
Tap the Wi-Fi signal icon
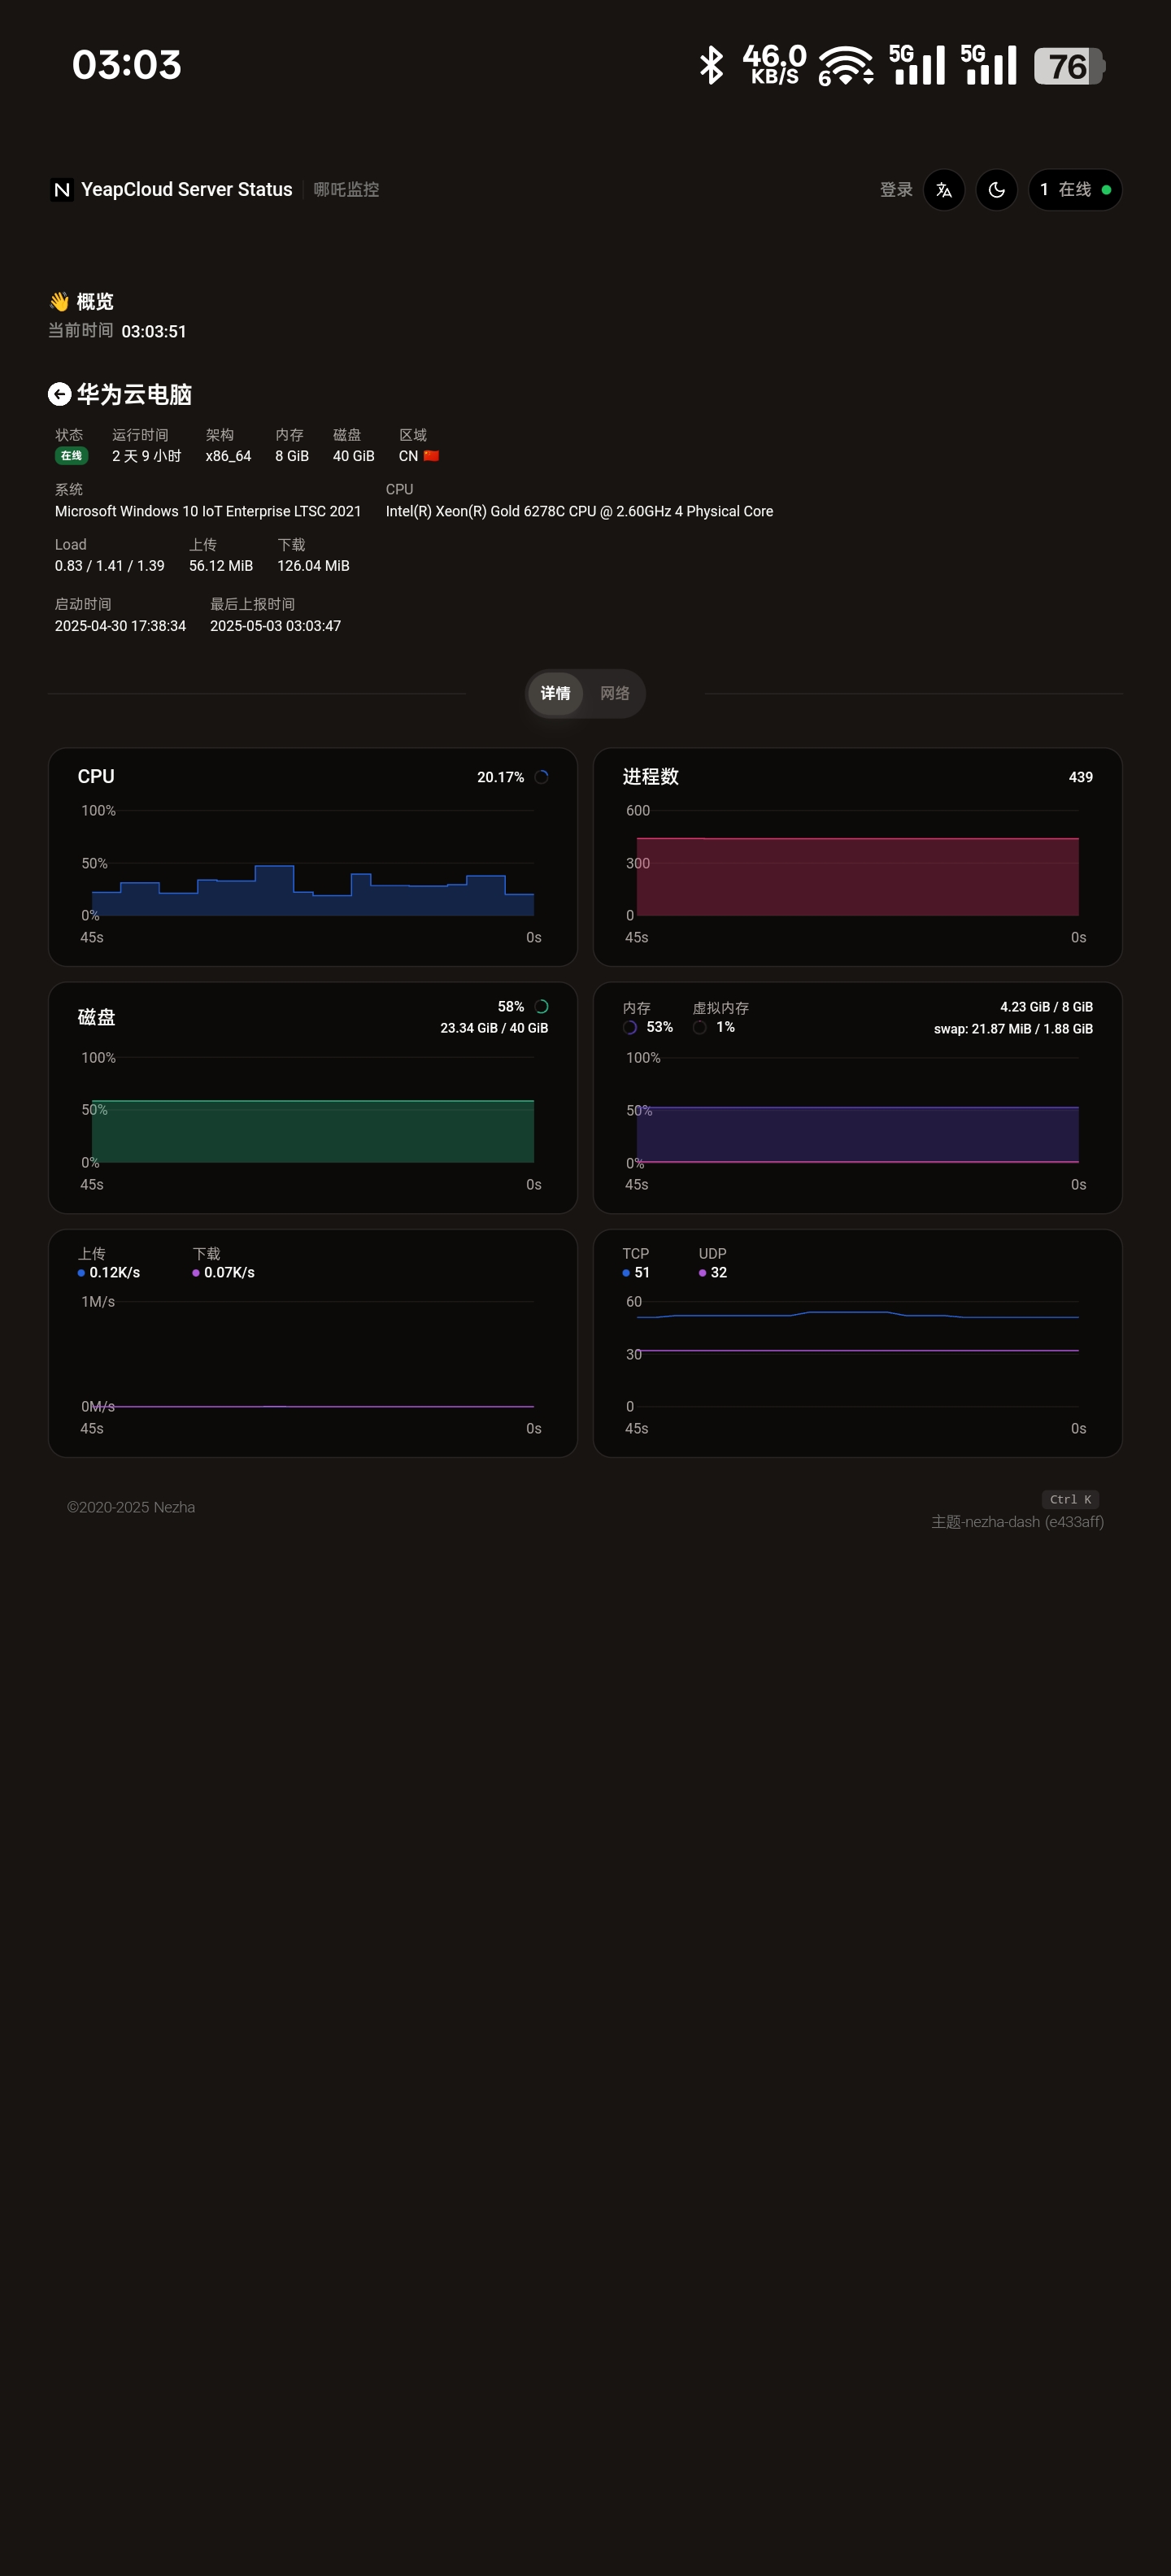(x=845, y=66)
